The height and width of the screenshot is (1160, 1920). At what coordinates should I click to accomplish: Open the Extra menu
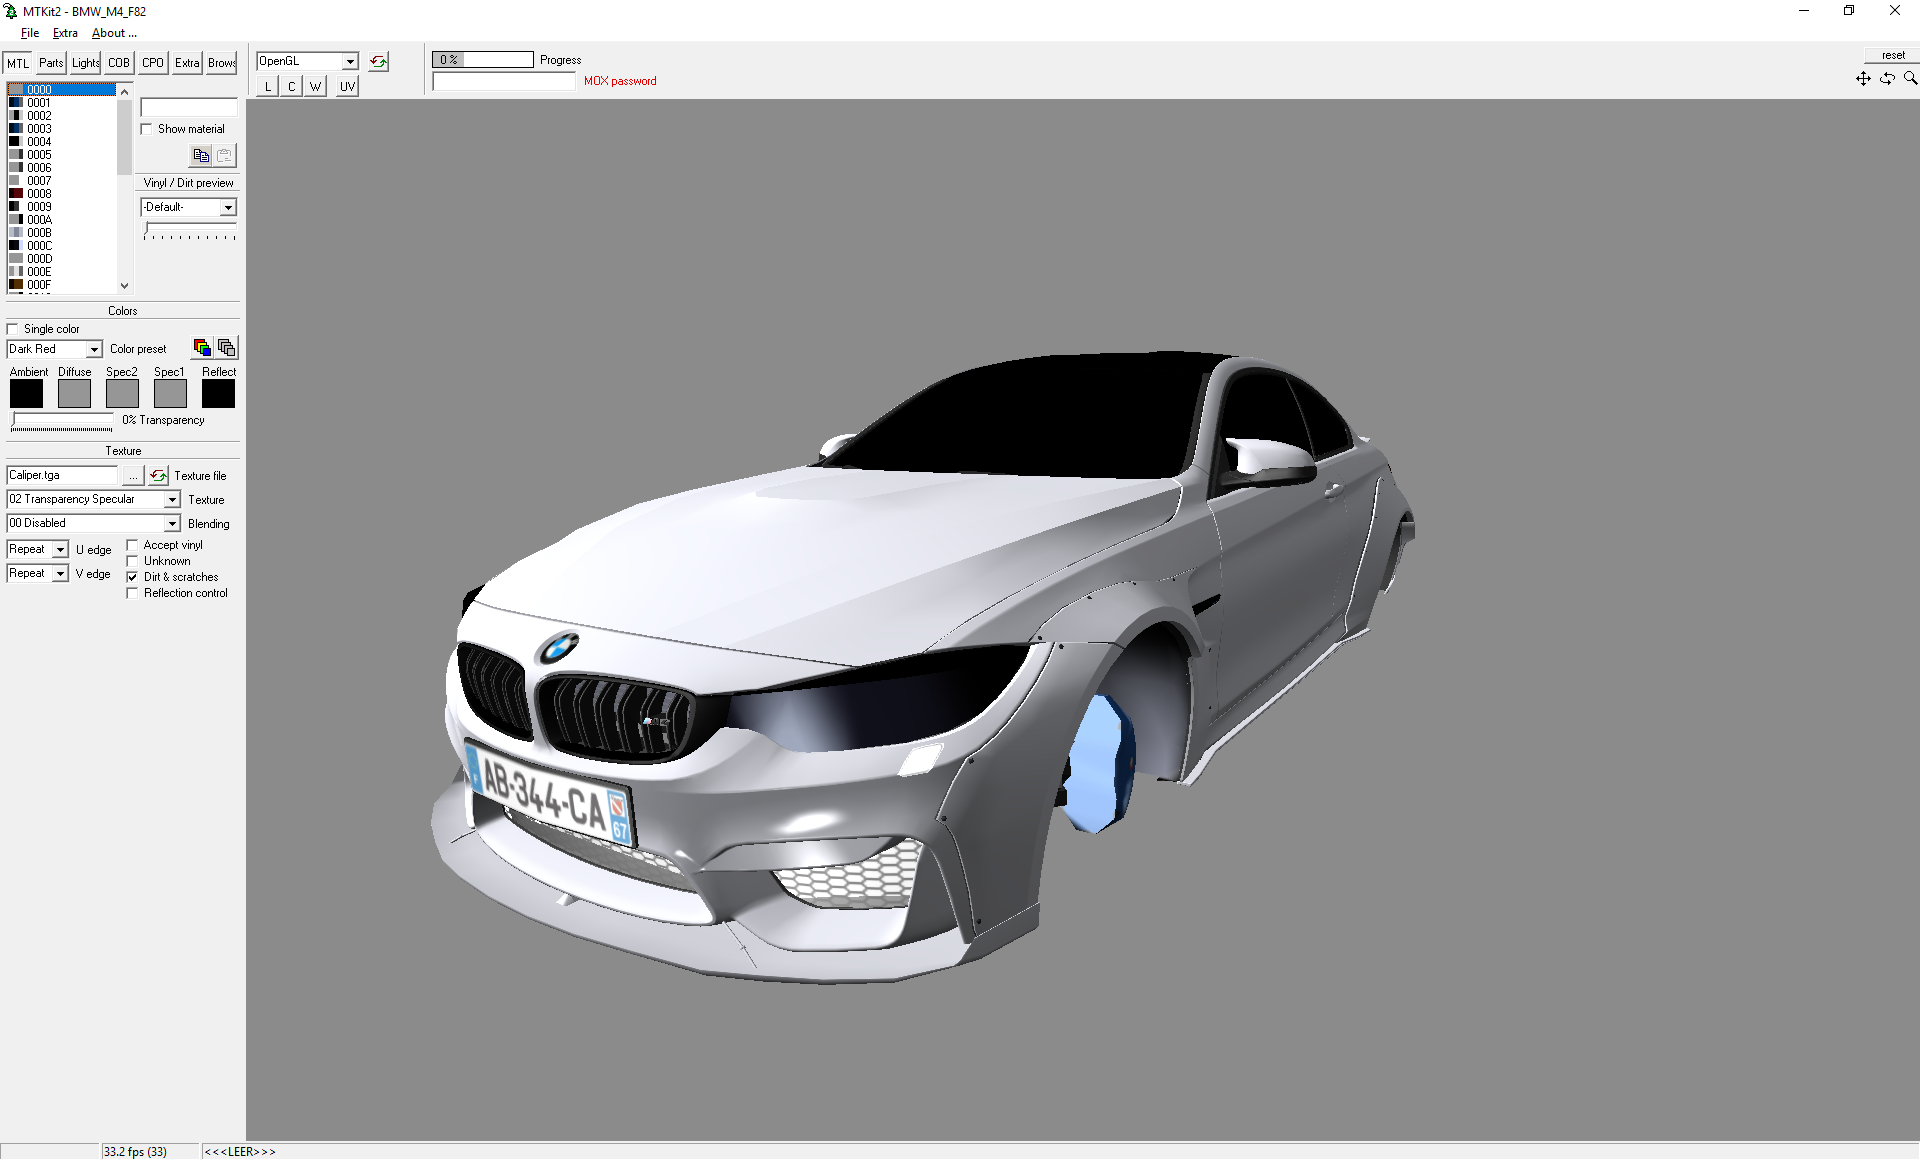click(65, 33)
